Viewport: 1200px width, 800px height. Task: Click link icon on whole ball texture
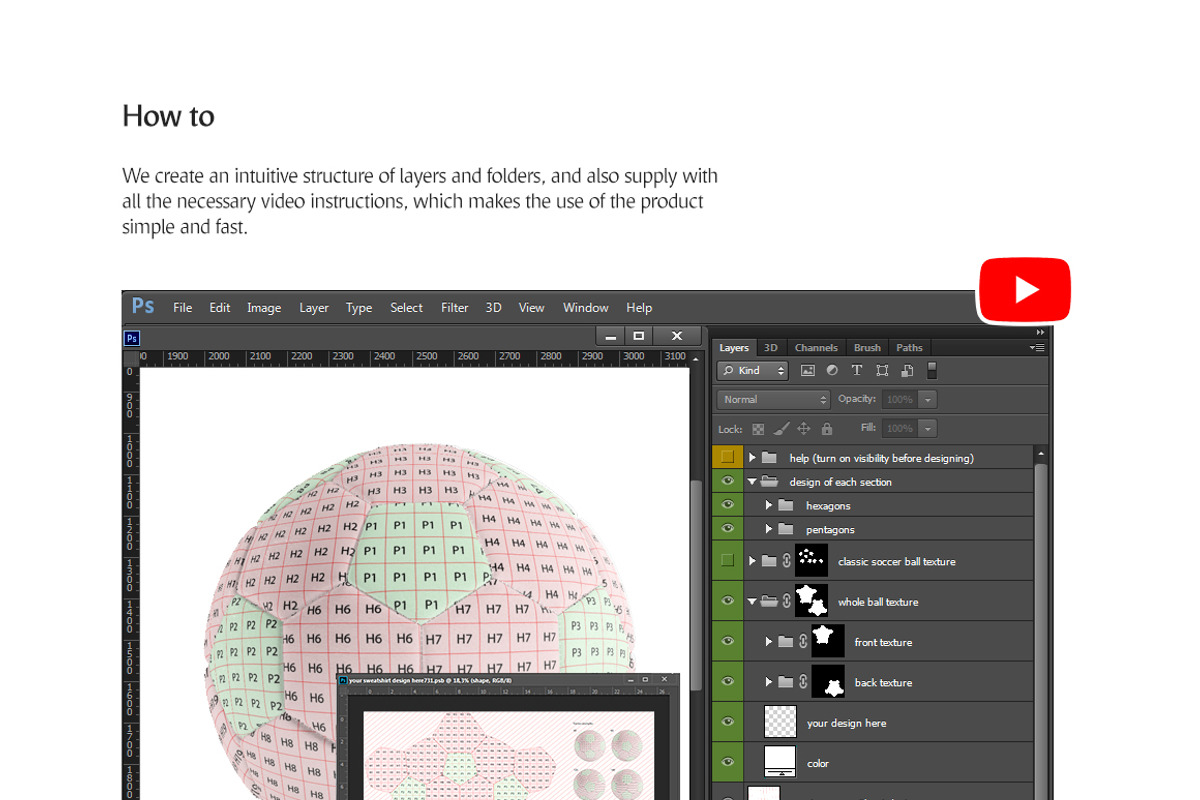[x=787, y=601]
